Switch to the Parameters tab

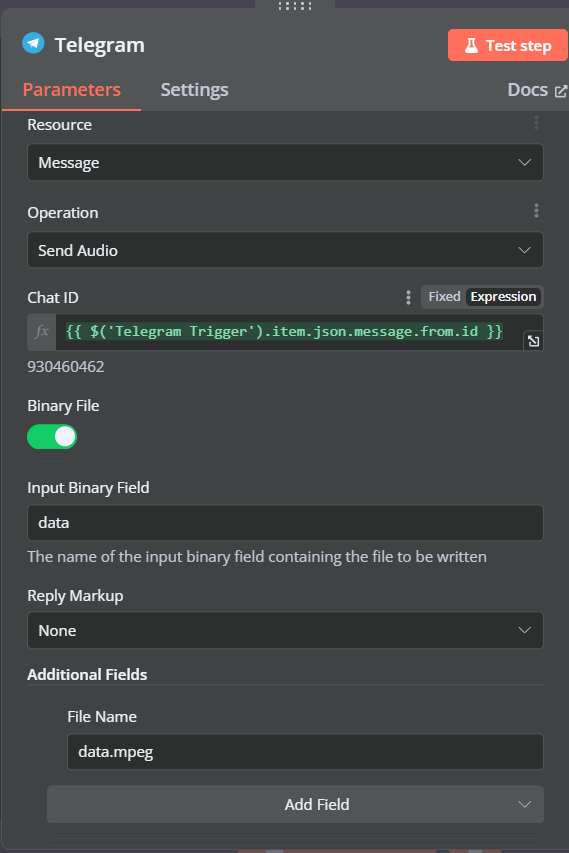pyautogui.click(x=71, y=90)
